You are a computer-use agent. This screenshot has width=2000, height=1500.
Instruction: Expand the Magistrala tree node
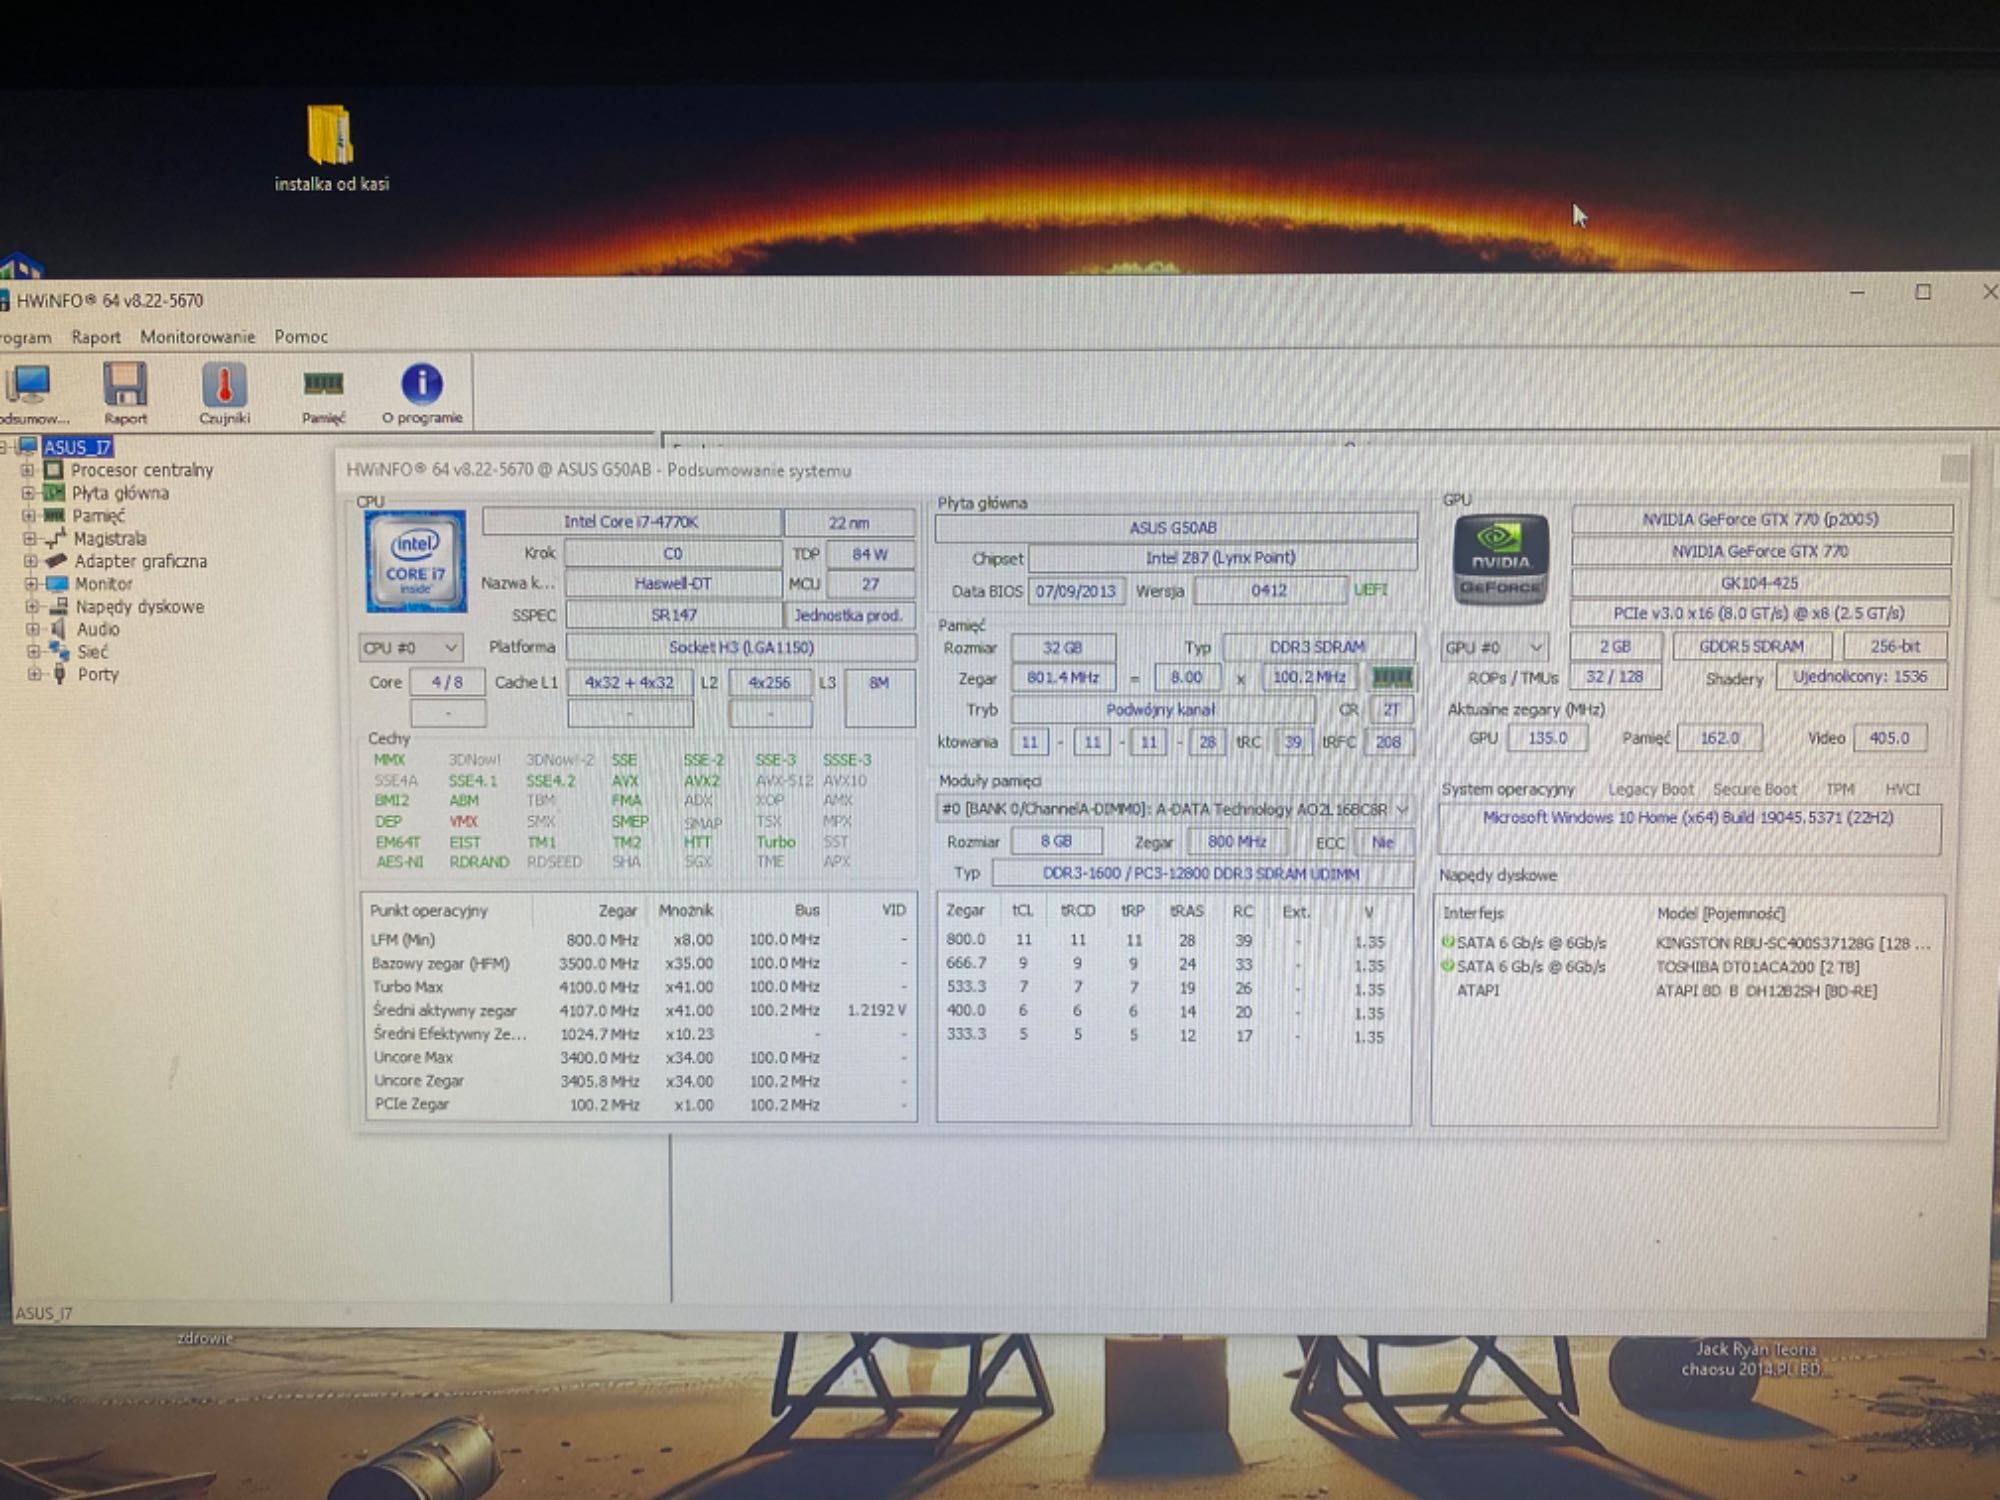[30, 538]
